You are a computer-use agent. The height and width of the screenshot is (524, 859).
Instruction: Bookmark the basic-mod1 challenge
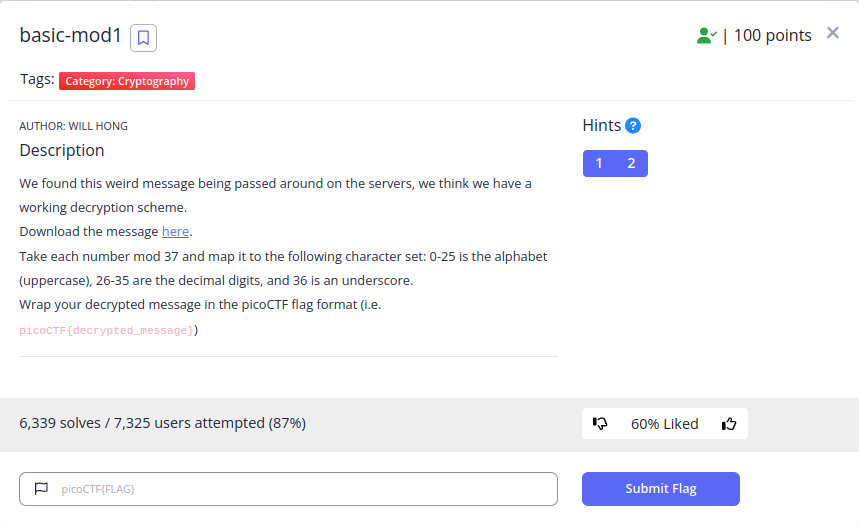tap(144, 38)
